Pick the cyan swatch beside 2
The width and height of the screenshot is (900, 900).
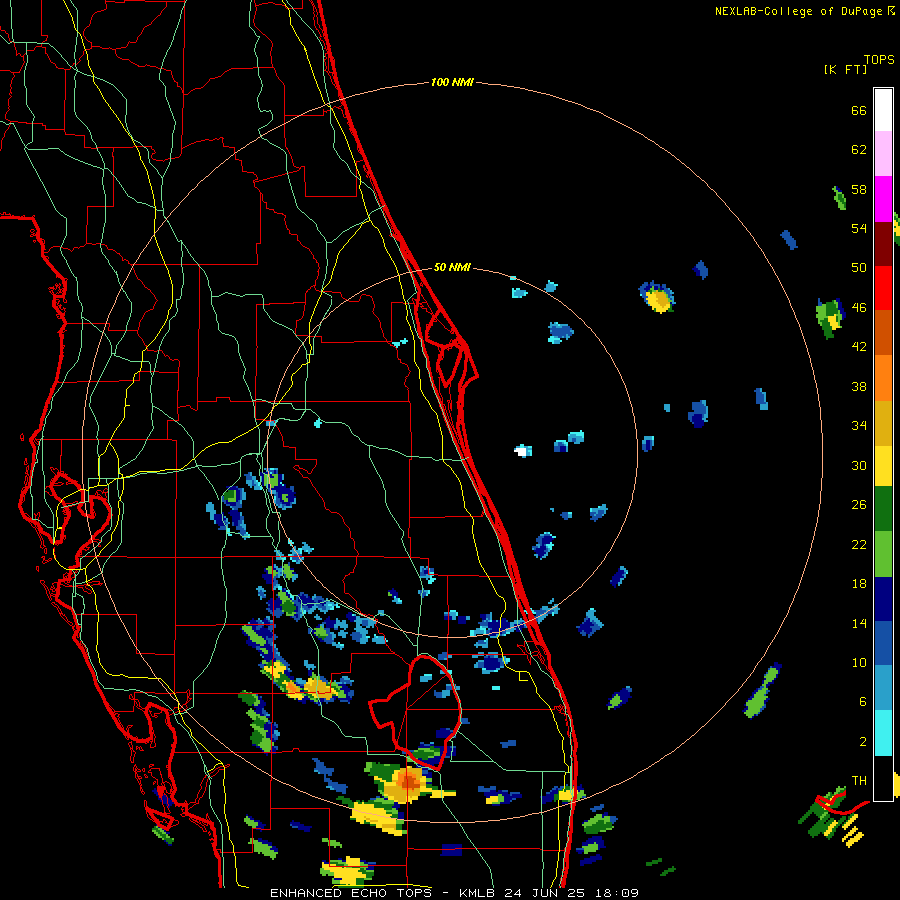(883, 733)
